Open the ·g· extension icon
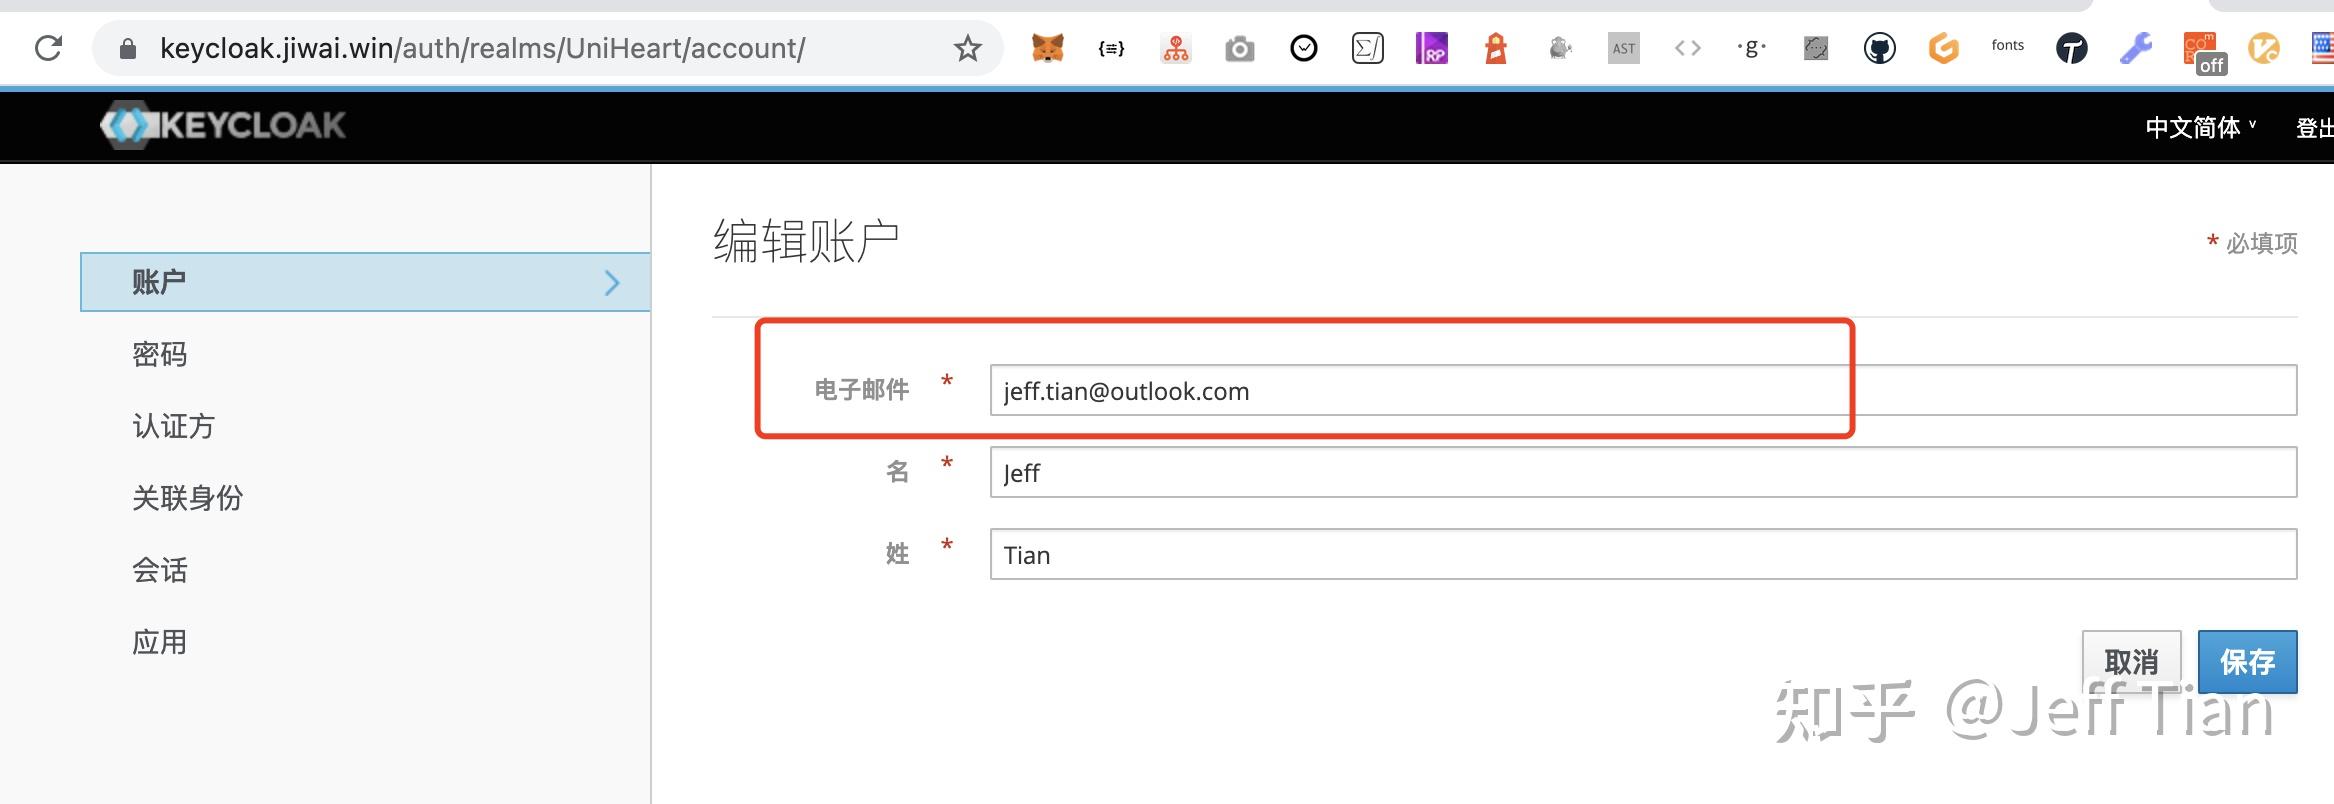This screenshot has height=804, width=2334. click(1751, 48)
